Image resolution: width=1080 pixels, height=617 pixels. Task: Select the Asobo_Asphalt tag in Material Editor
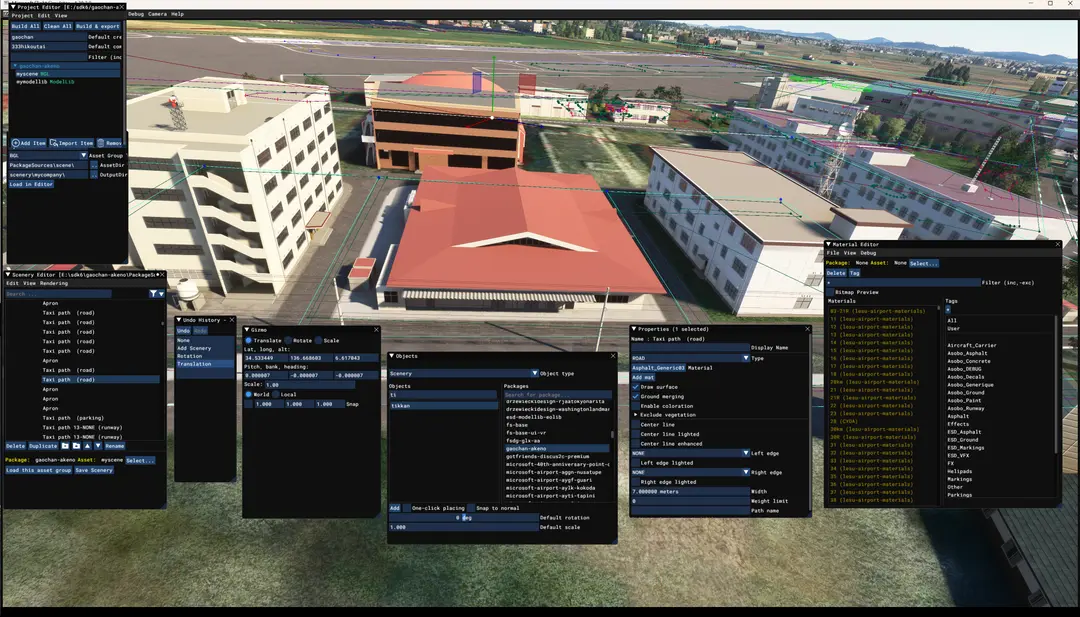click(x=967, y=353)
